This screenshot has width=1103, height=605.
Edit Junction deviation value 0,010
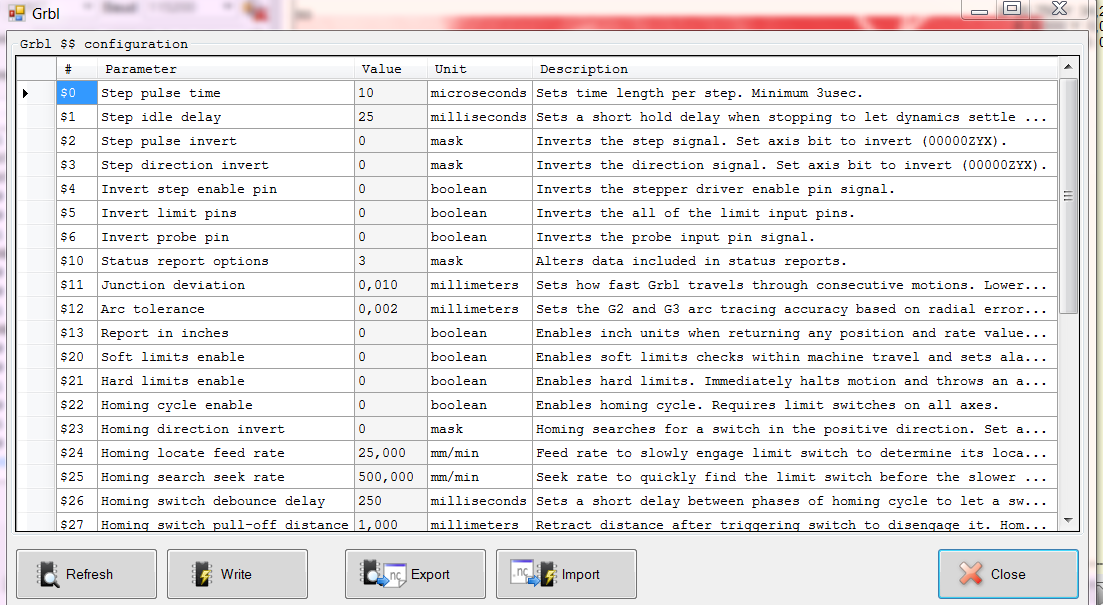click(391, 284)
